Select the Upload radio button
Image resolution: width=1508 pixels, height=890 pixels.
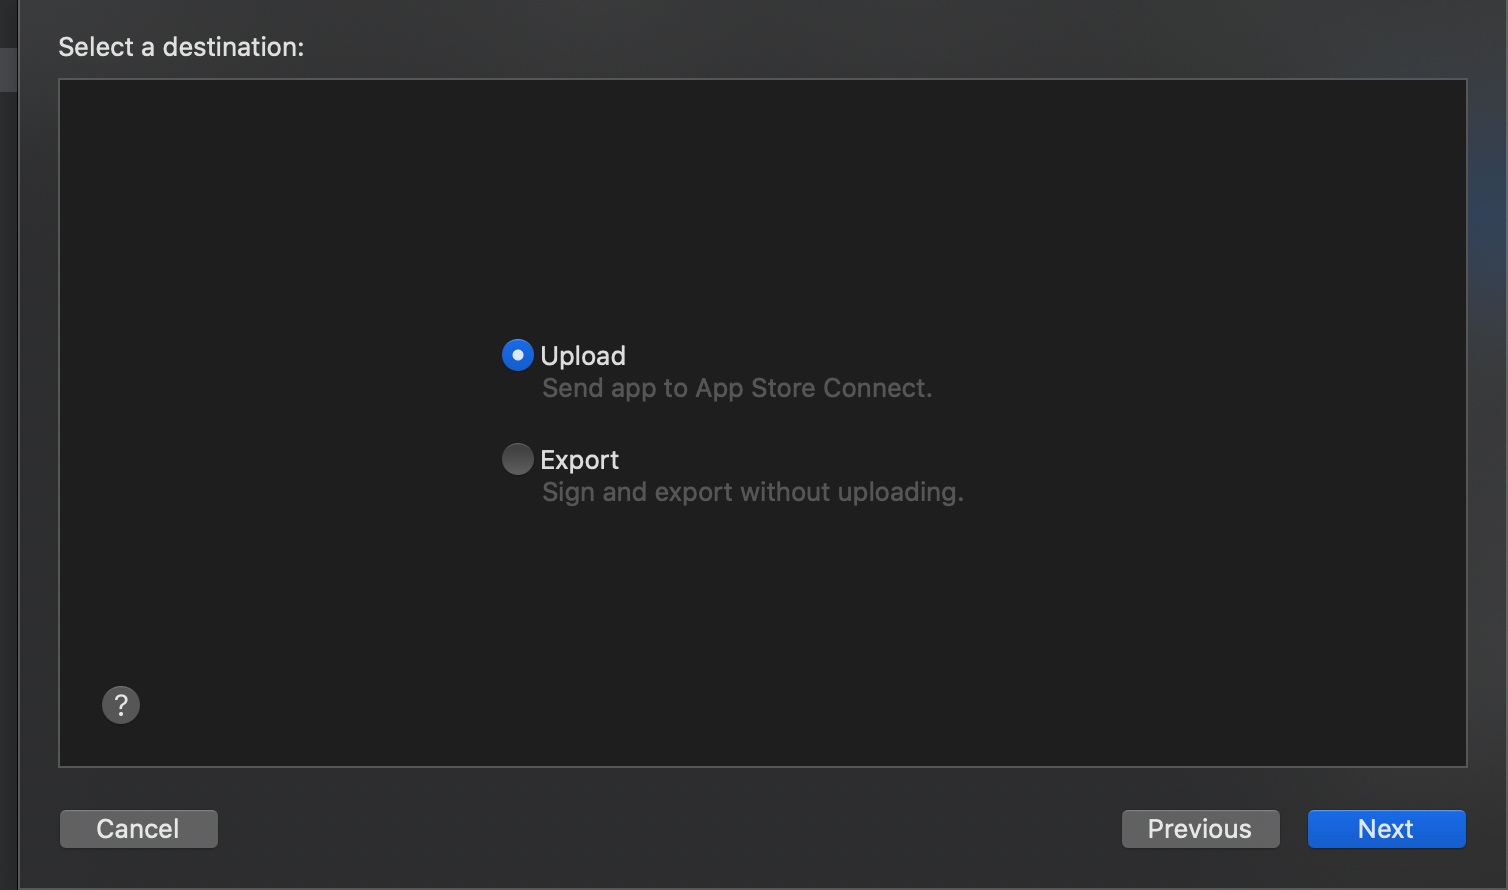pyautogui.click(x=517, y=355)
